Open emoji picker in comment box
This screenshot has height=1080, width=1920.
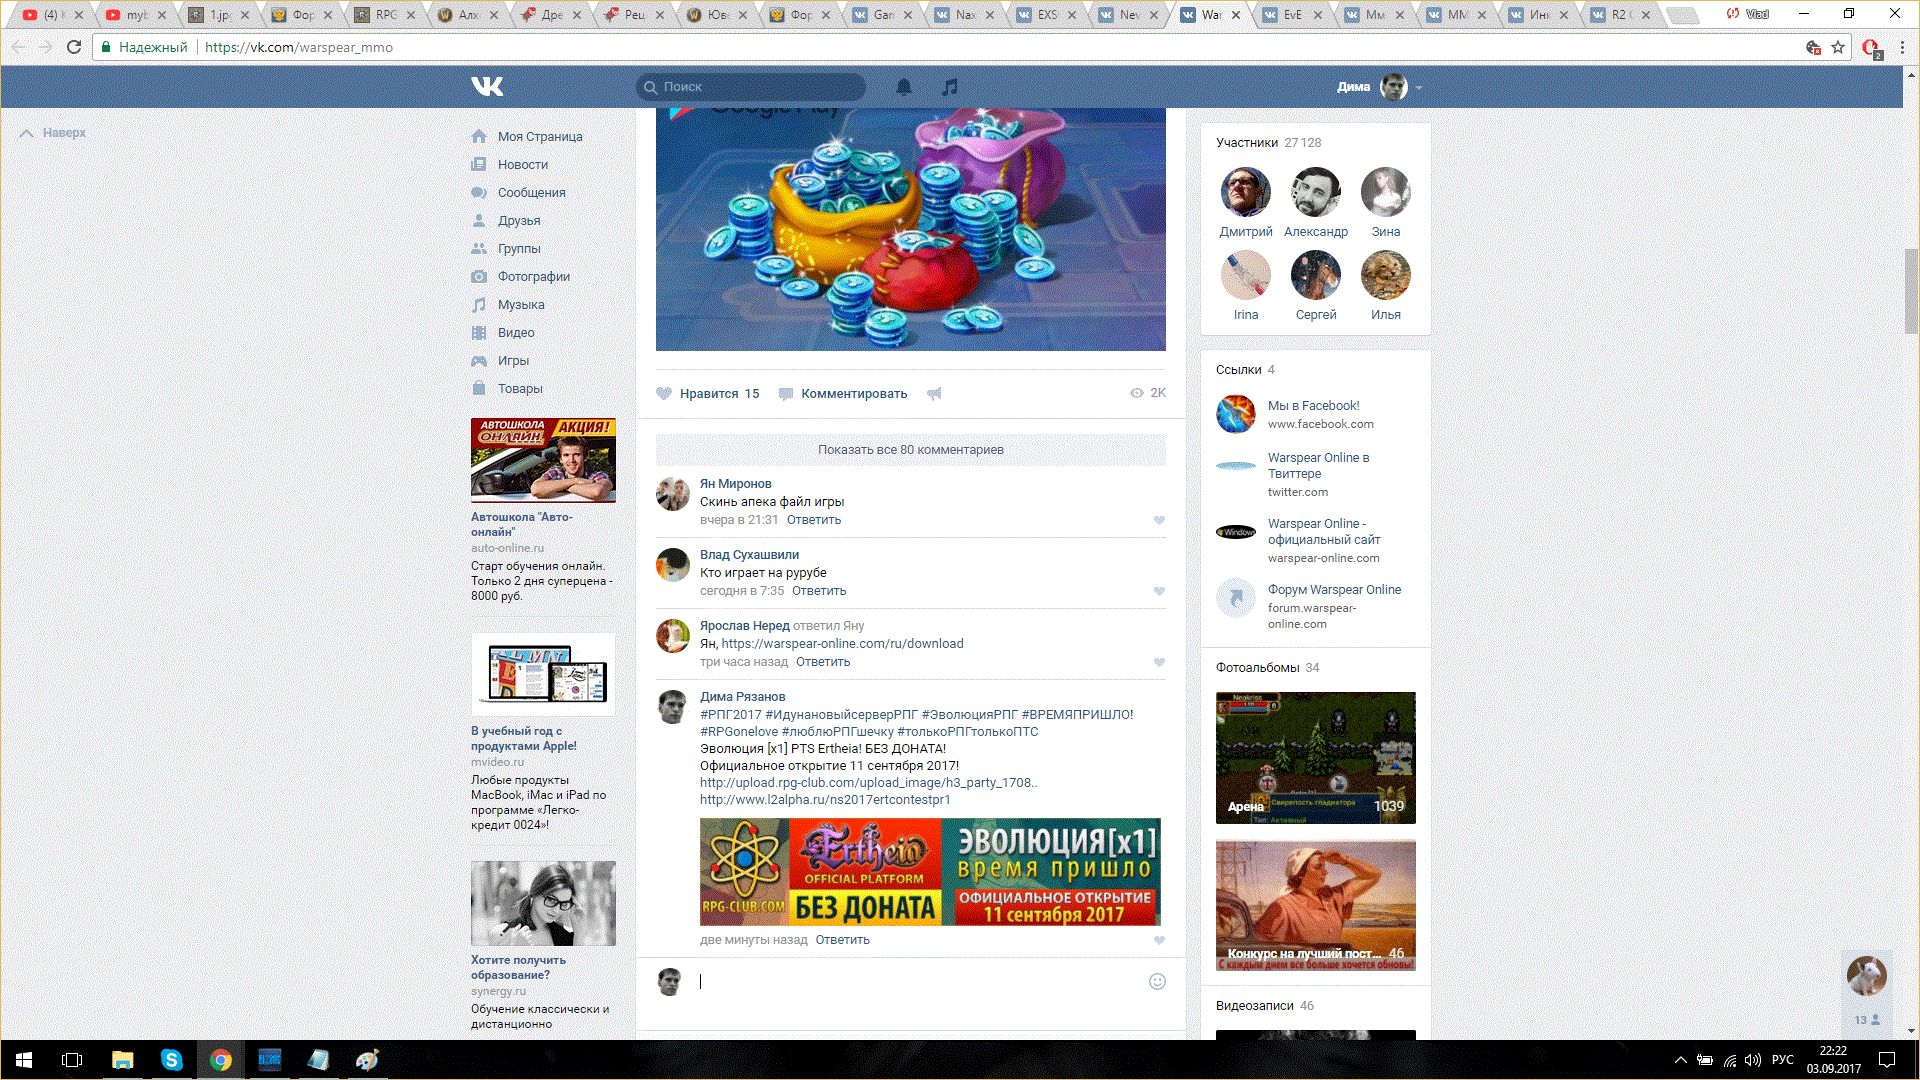tap(1157, 982)
